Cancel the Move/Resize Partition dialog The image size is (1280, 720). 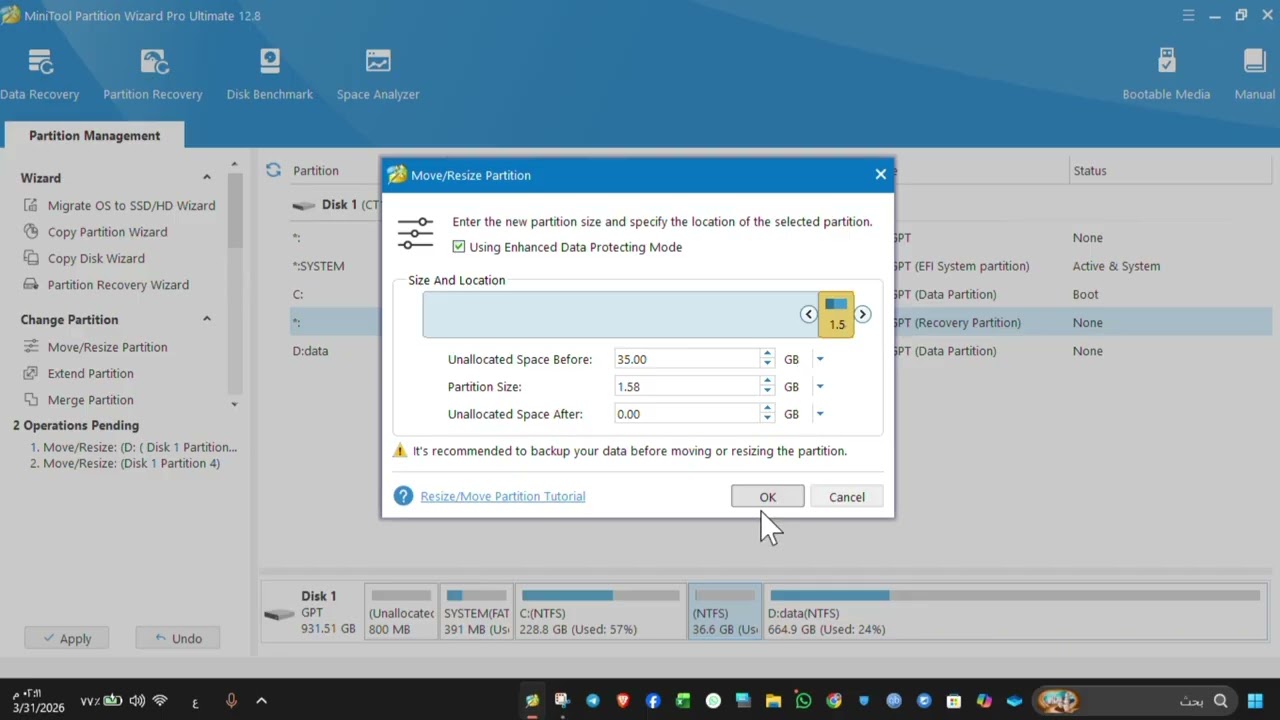[847, 497]
